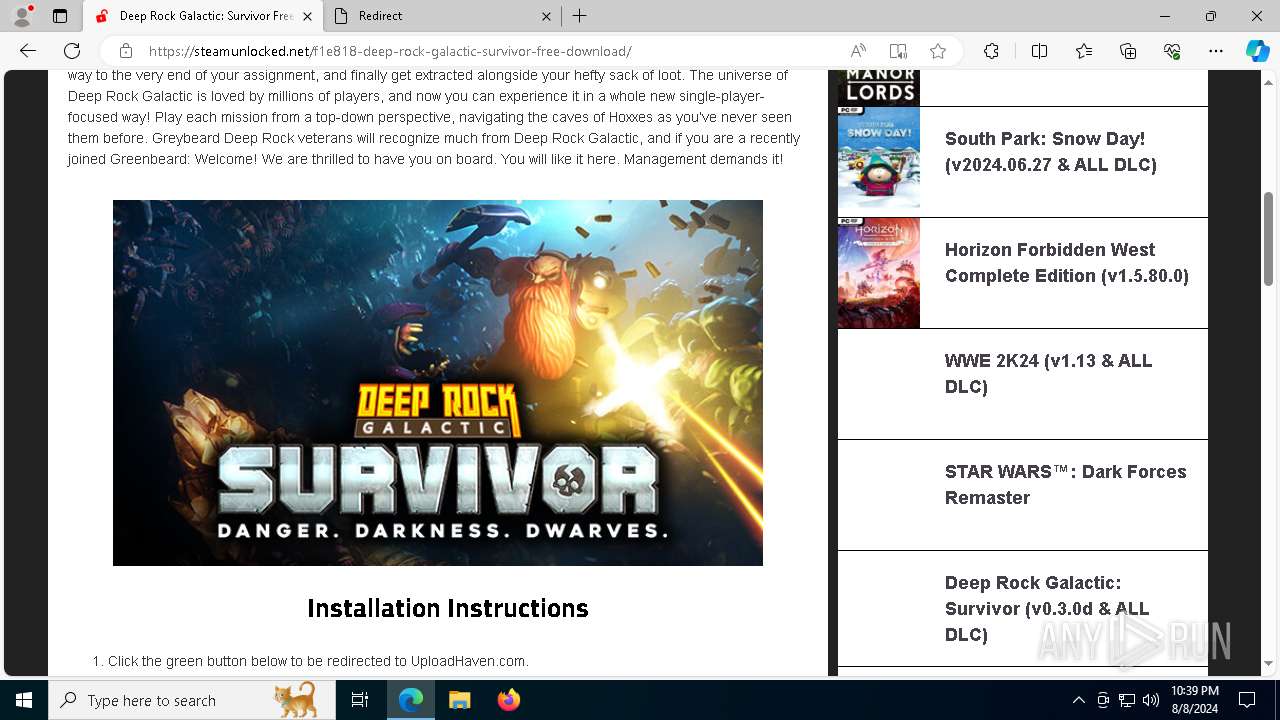View site information lock icon
Viewport: 1280px width, 720px height.
(126, 51)
